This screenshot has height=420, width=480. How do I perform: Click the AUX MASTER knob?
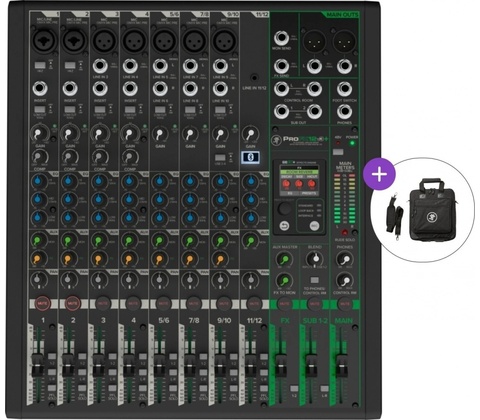[284, 259]
